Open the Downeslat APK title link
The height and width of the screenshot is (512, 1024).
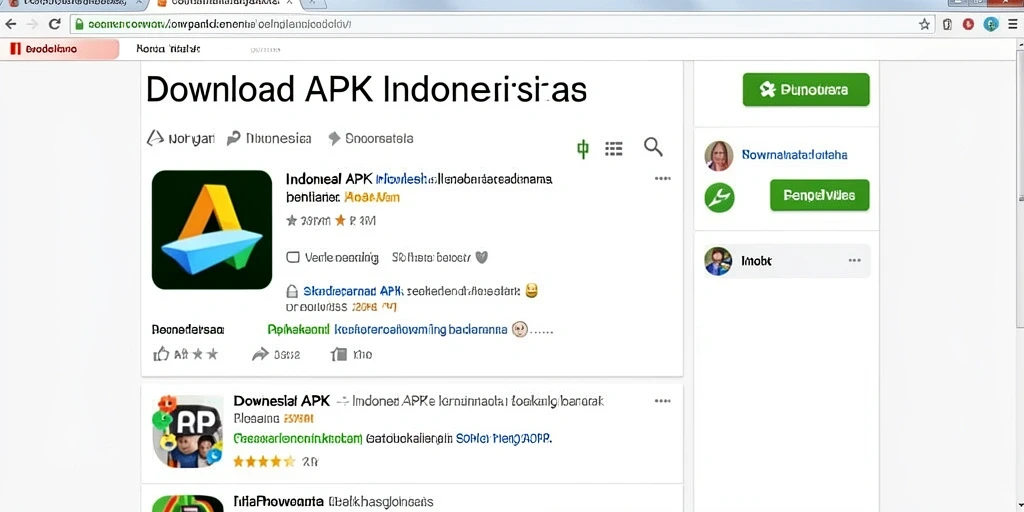[281, 400]
